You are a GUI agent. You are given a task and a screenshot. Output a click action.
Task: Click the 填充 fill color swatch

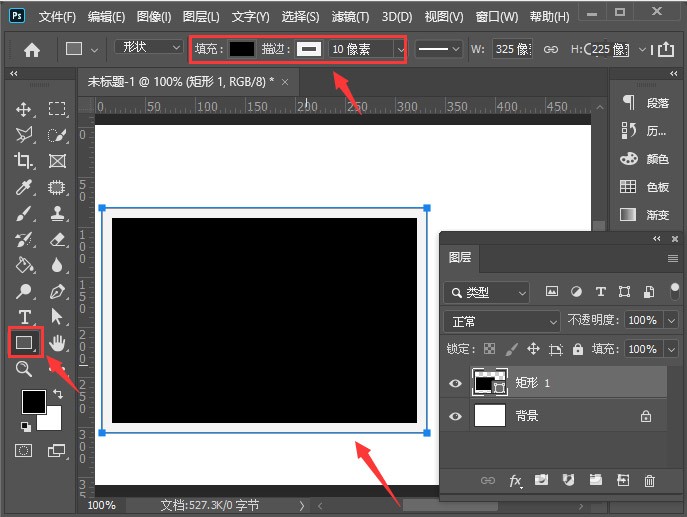[242, 49]
